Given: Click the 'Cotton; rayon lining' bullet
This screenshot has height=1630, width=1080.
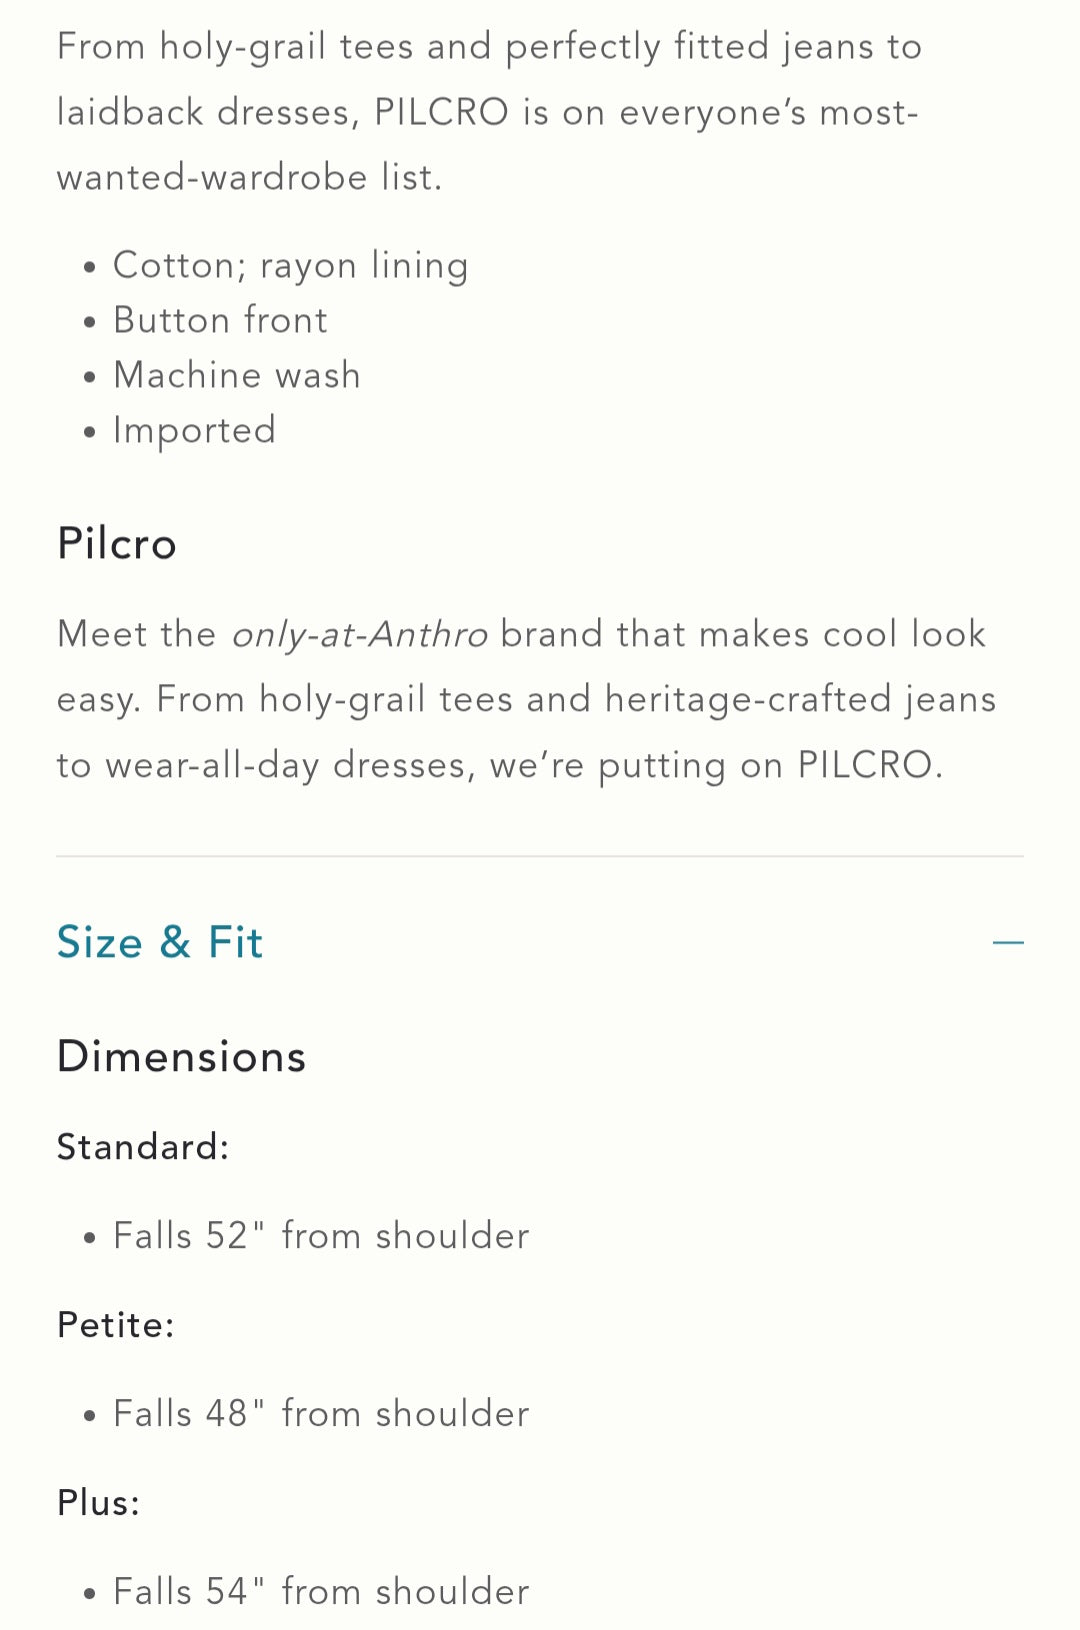Looking at the screenshot, I should [290, 266].
